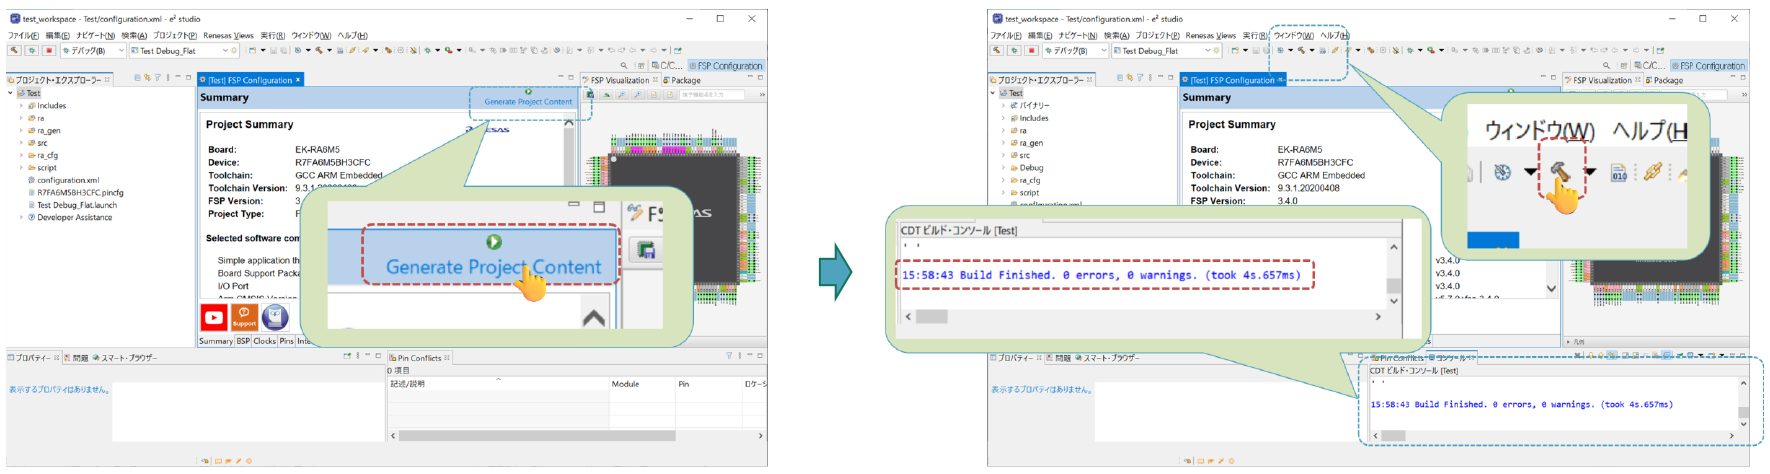Switch to the BSP tab

tap(243, 341)
